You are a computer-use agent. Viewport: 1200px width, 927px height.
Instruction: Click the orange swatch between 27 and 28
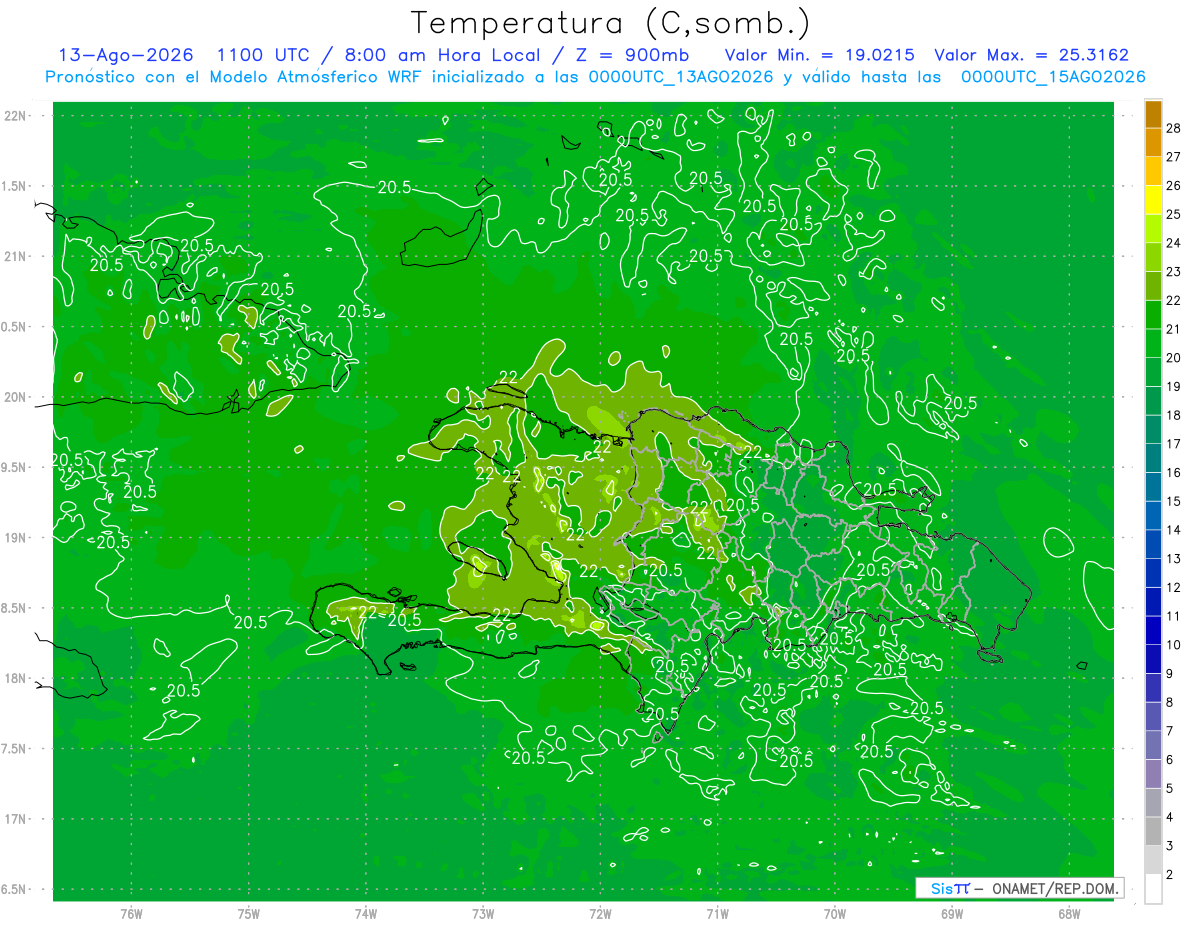[x=1153, y=143]
